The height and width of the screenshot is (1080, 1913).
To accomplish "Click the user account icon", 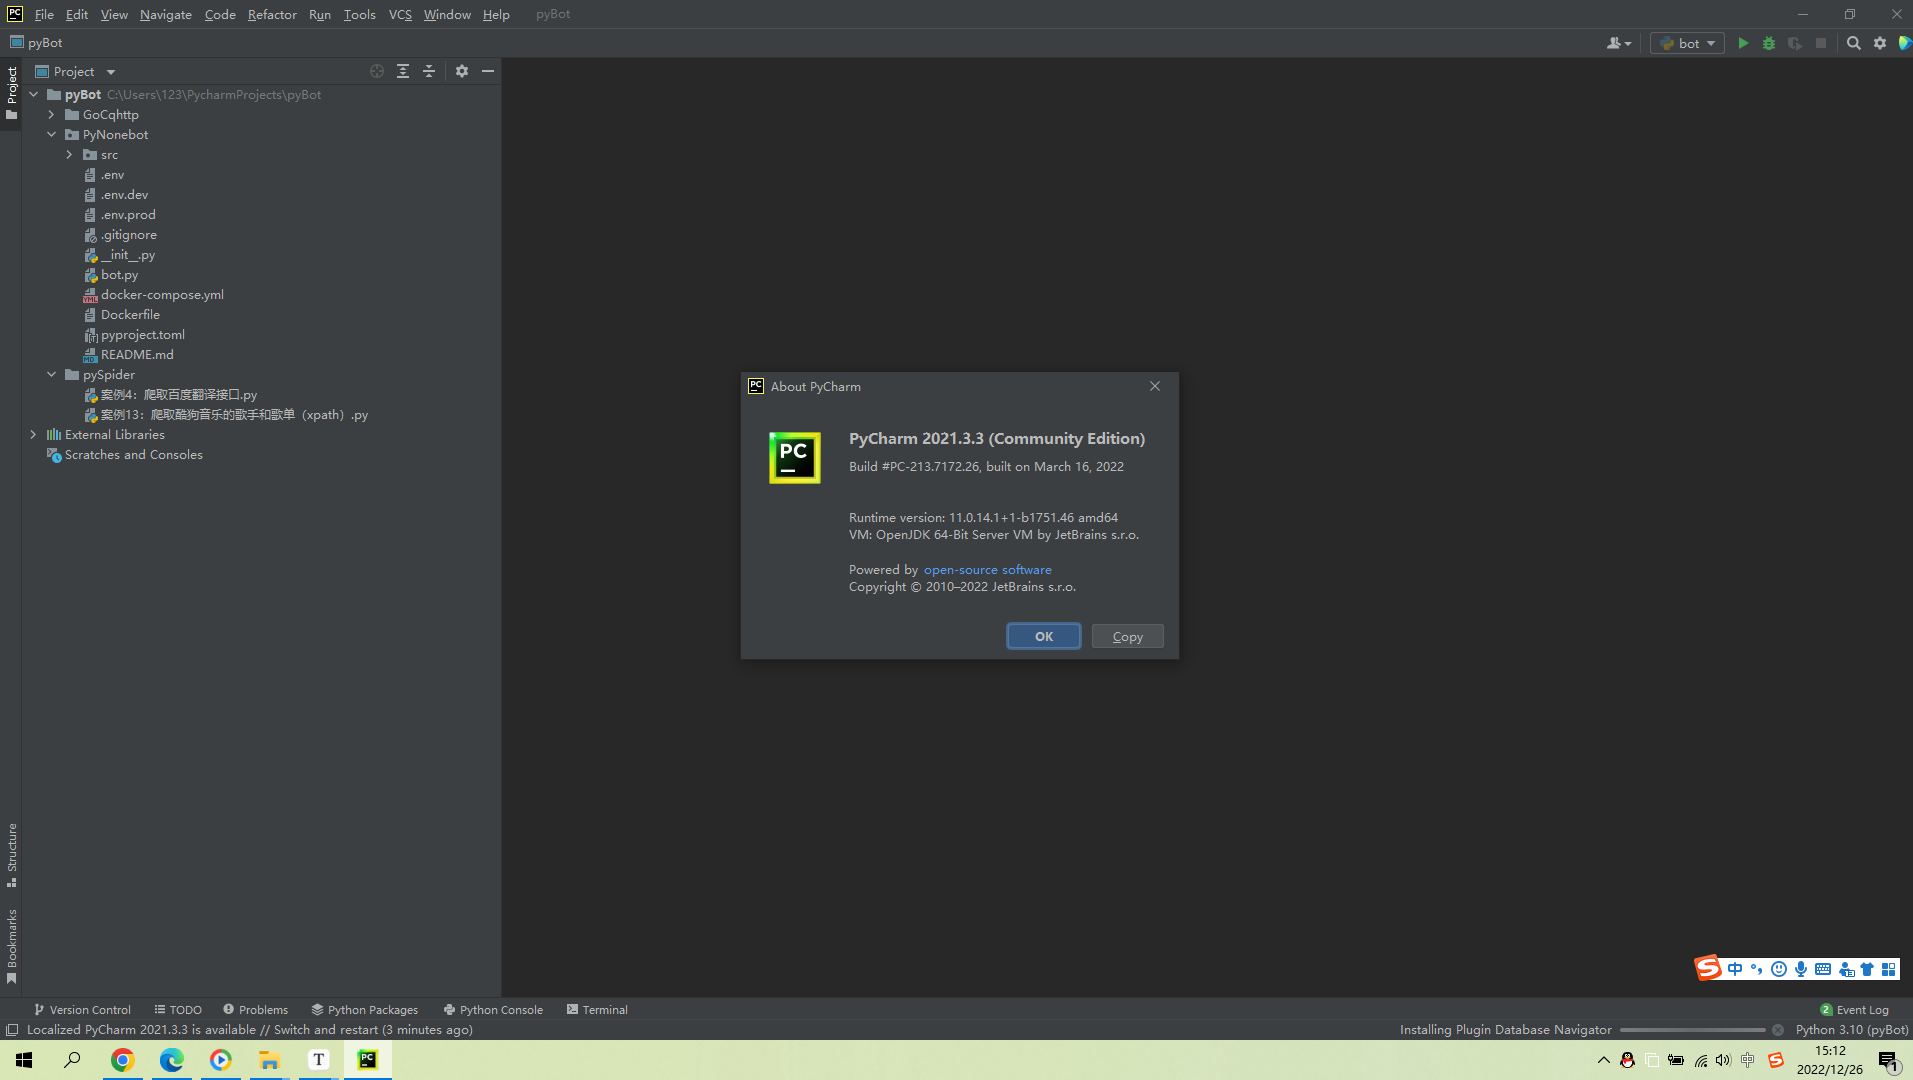I will point(1618,43).
